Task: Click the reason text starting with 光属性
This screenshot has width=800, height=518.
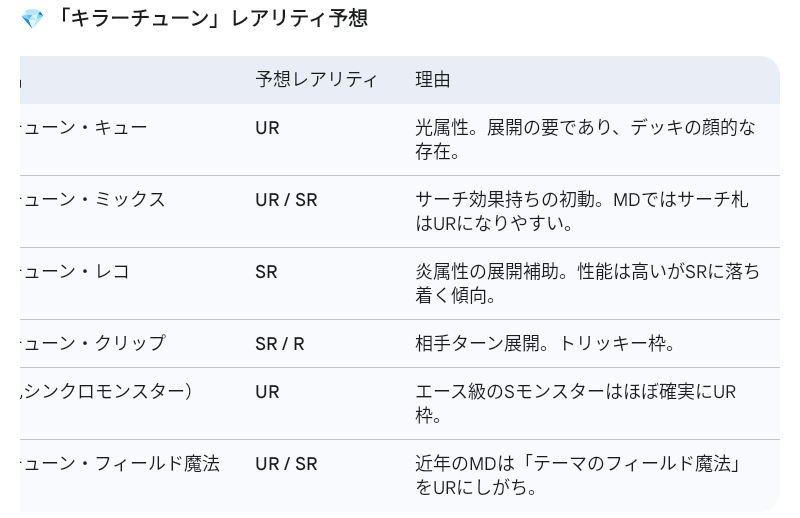Action: click(585, 140)
